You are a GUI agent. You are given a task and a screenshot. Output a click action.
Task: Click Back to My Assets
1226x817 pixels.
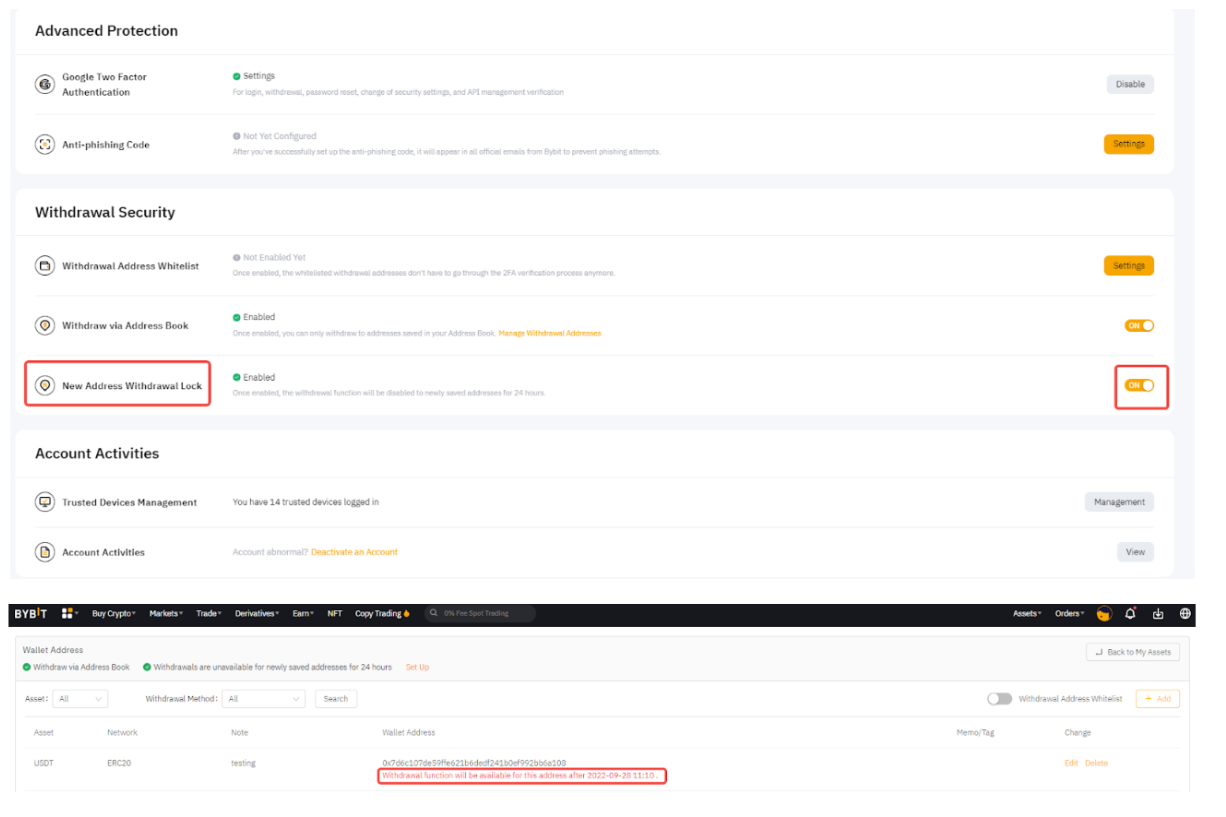1133,652
